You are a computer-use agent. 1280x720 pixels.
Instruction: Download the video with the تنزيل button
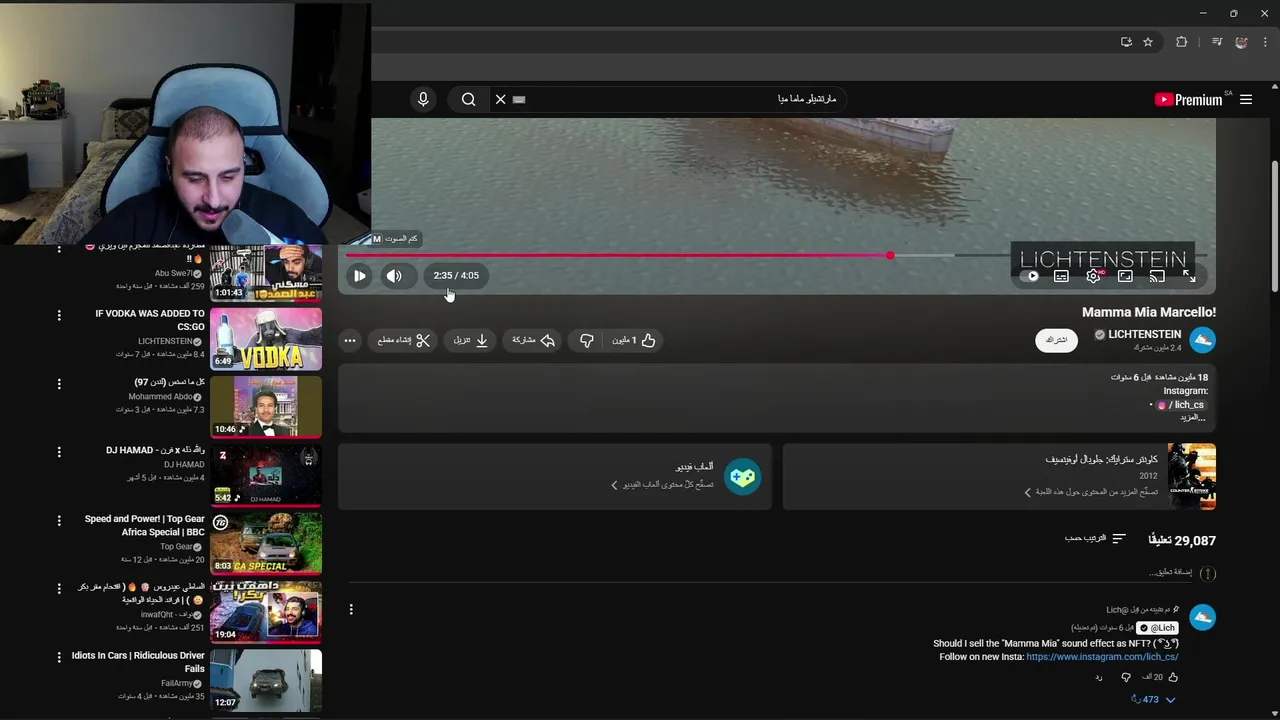pos(471,340)
